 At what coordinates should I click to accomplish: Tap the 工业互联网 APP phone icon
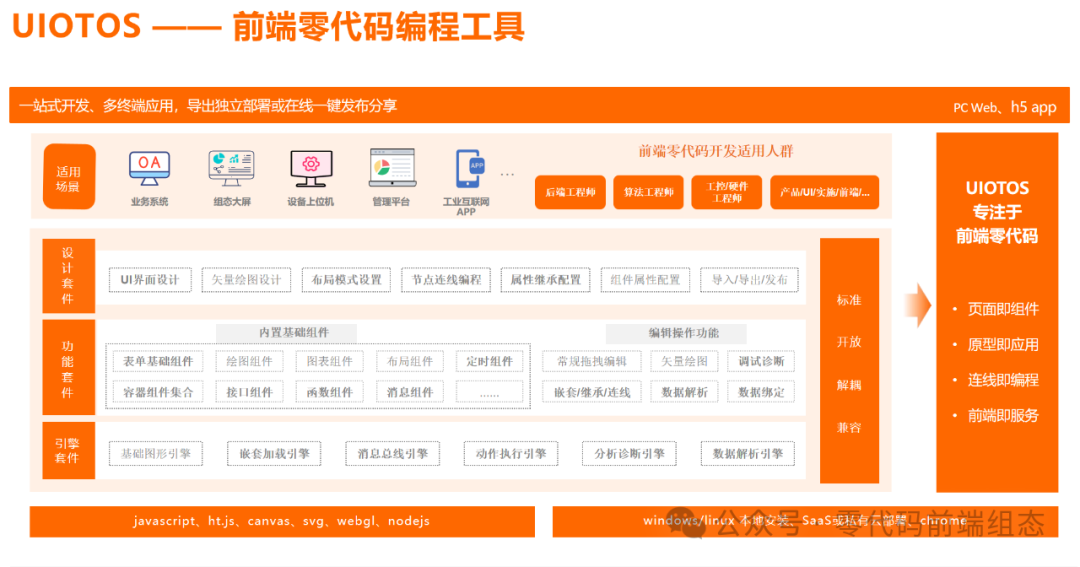[469, 169]
